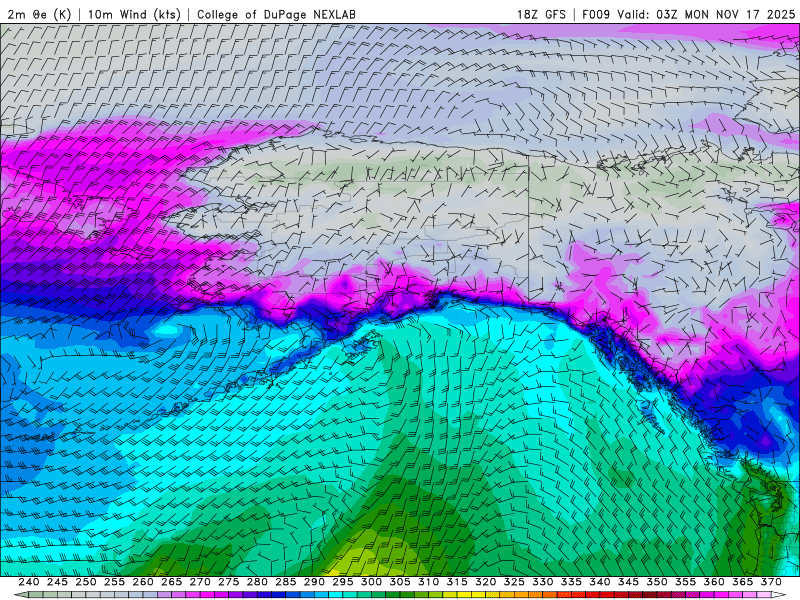This screenshot has width=800, height=600.
Task: Select the 370 value on the color scale
Action: click(x=771, y=582)
